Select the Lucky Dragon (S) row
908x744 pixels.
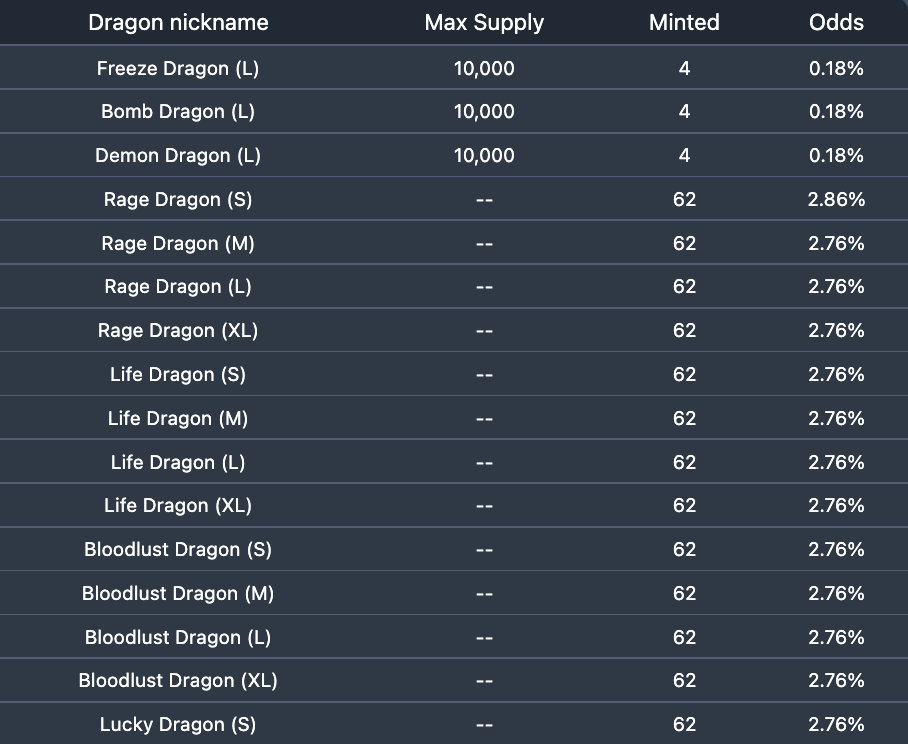pyautogui.click(x=454, y=724)
